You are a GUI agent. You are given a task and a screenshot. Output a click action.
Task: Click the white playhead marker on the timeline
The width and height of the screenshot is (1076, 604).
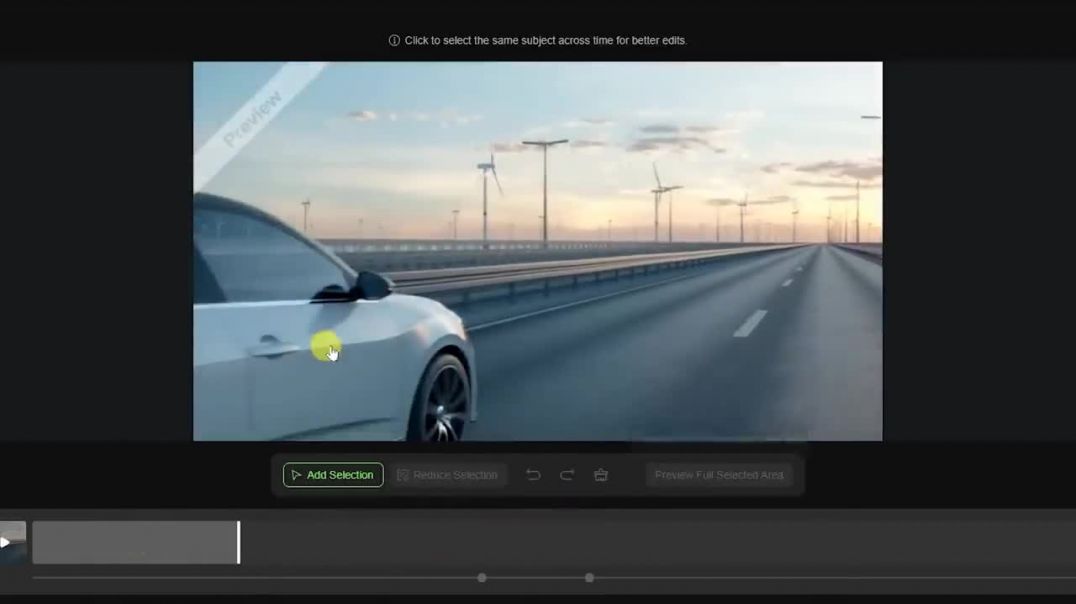[x=239, y=542]
